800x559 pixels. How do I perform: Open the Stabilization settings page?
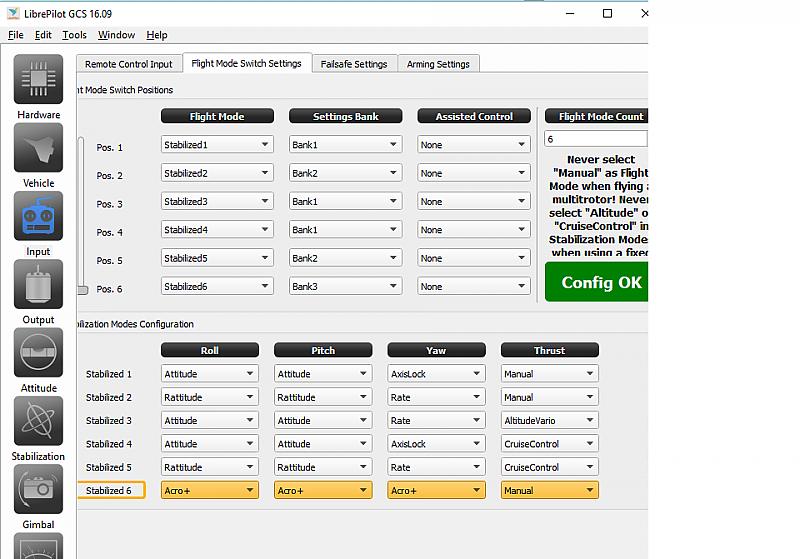click(x=38, y=421)
